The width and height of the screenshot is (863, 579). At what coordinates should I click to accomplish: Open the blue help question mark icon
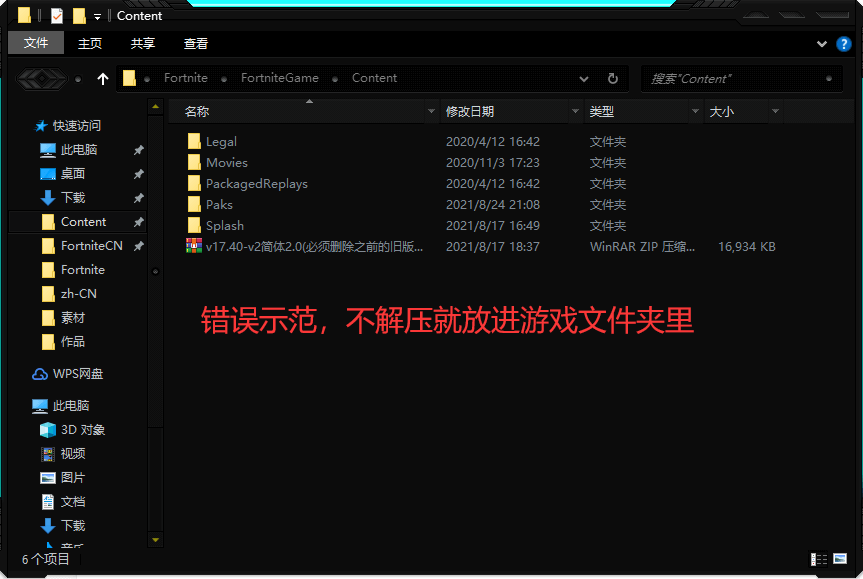pos(843,44)
